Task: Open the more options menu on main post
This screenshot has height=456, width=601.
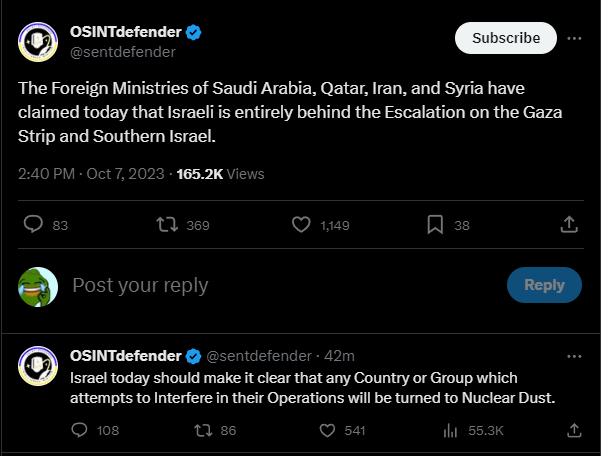Action: tap(574, 38)
